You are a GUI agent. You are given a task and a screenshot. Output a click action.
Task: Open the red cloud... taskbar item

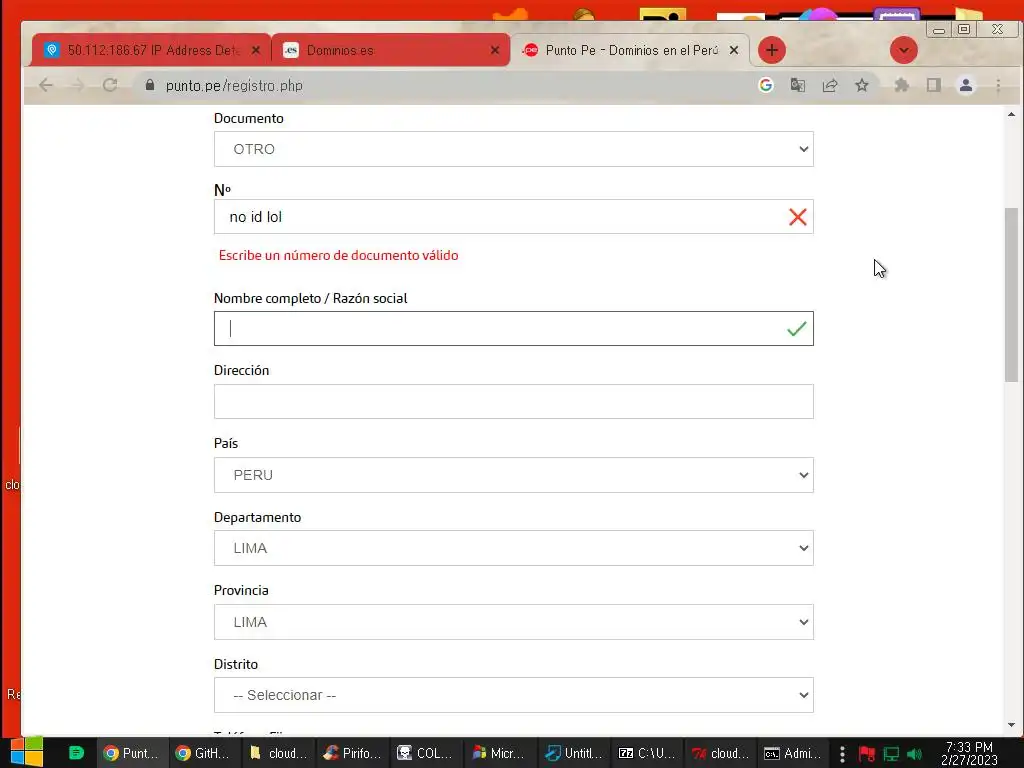(x=720, y=753)
